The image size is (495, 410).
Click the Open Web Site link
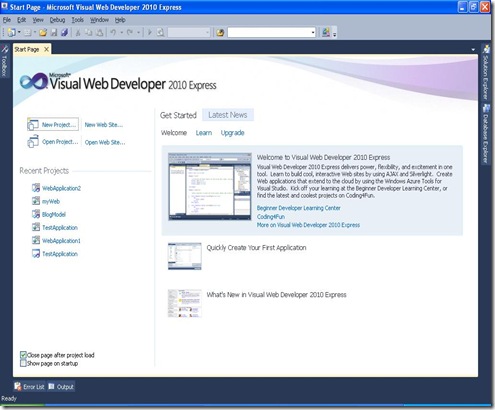105,142
